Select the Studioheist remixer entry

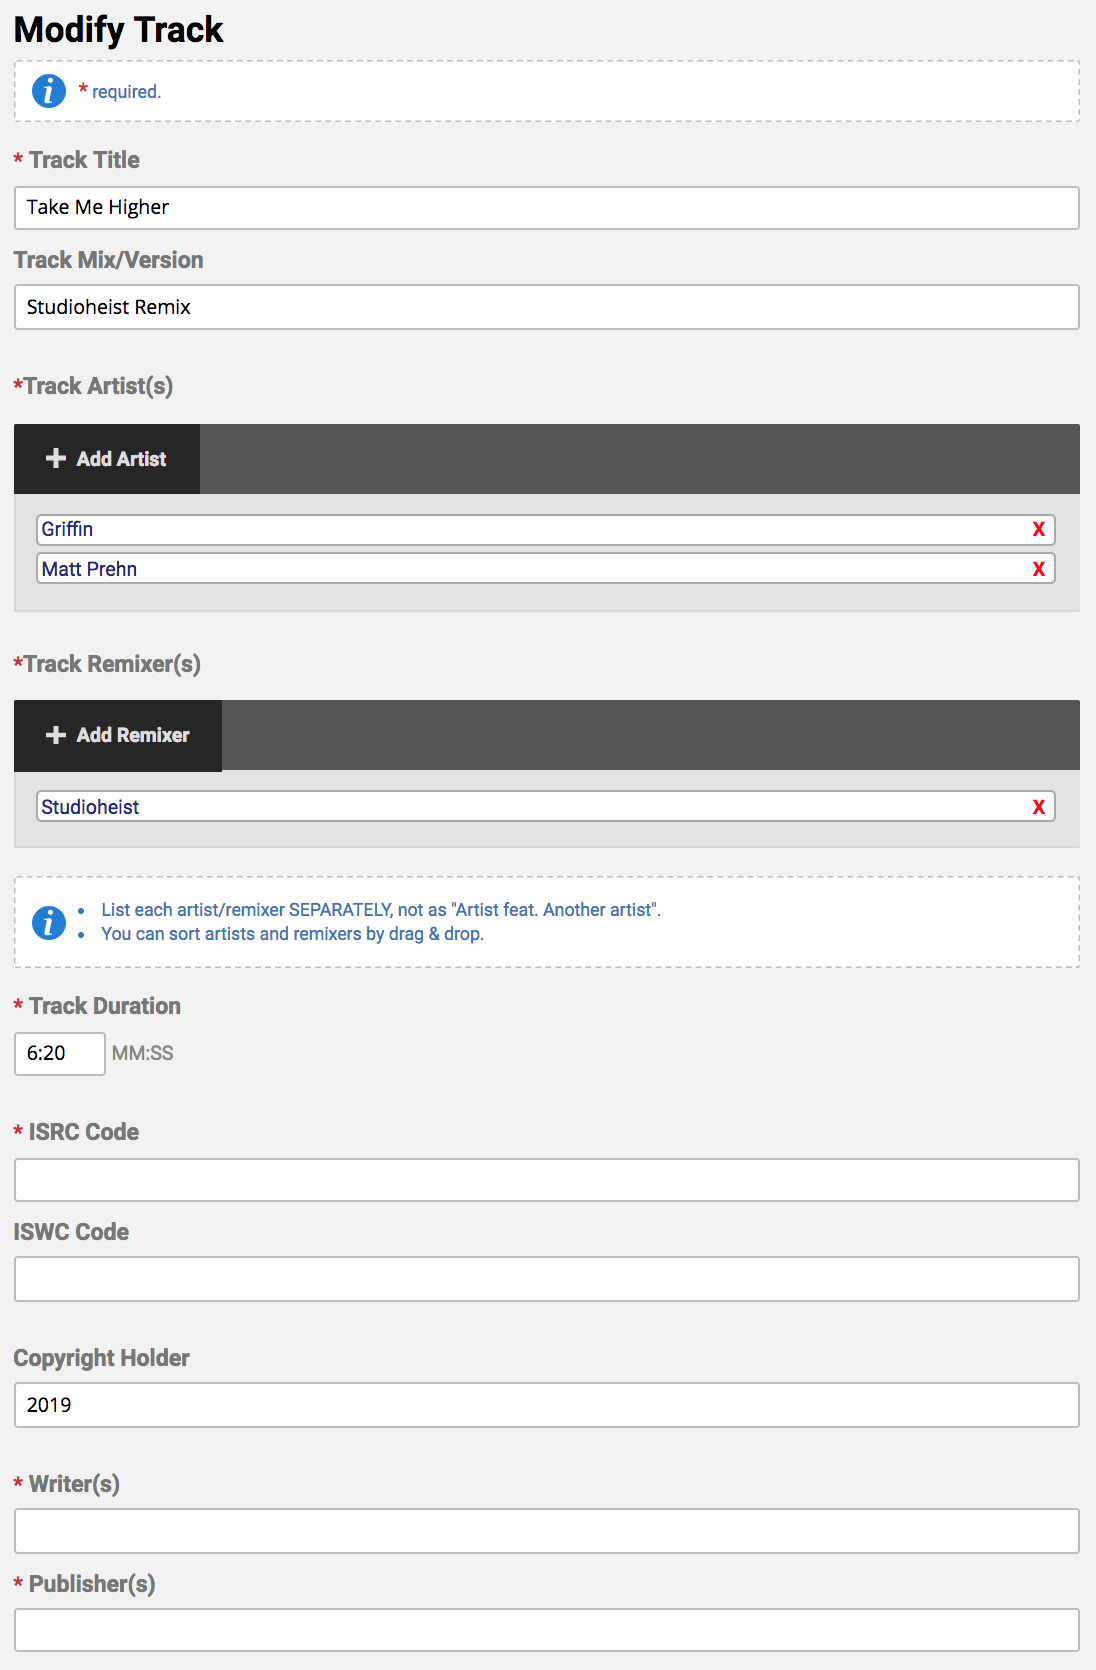coord(530,807)
